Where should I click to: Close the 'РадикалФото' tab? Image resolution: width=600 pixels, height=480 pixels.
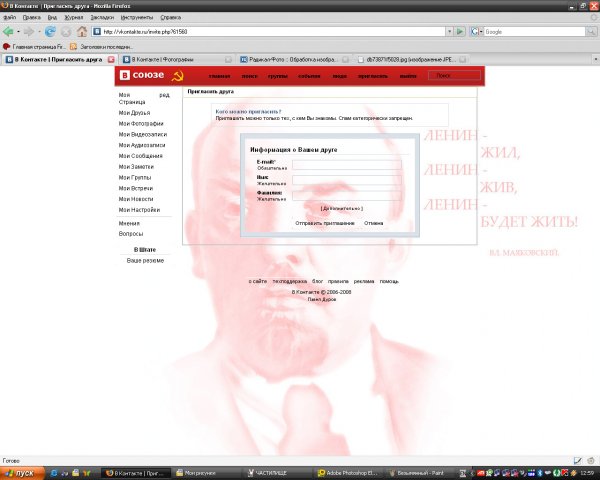[346, 60]
